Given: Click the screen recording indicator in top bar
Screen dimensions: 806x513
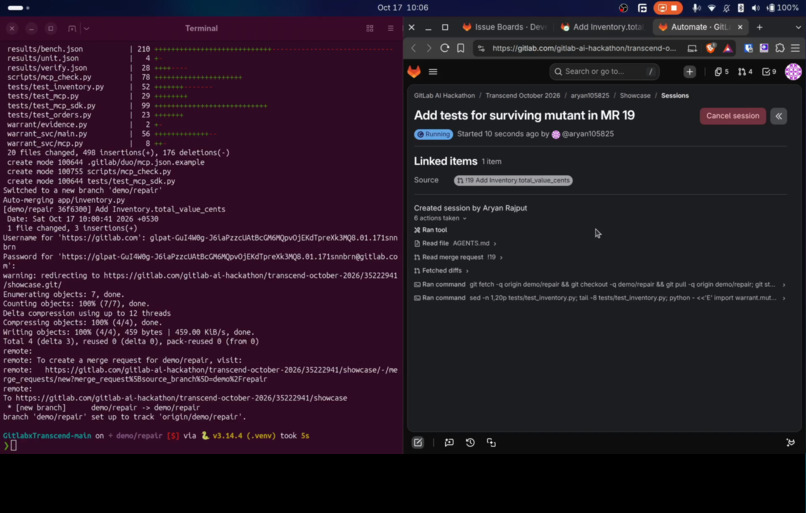Looking at the screenshot, I should pyautogui.click(x=668, y=8).
